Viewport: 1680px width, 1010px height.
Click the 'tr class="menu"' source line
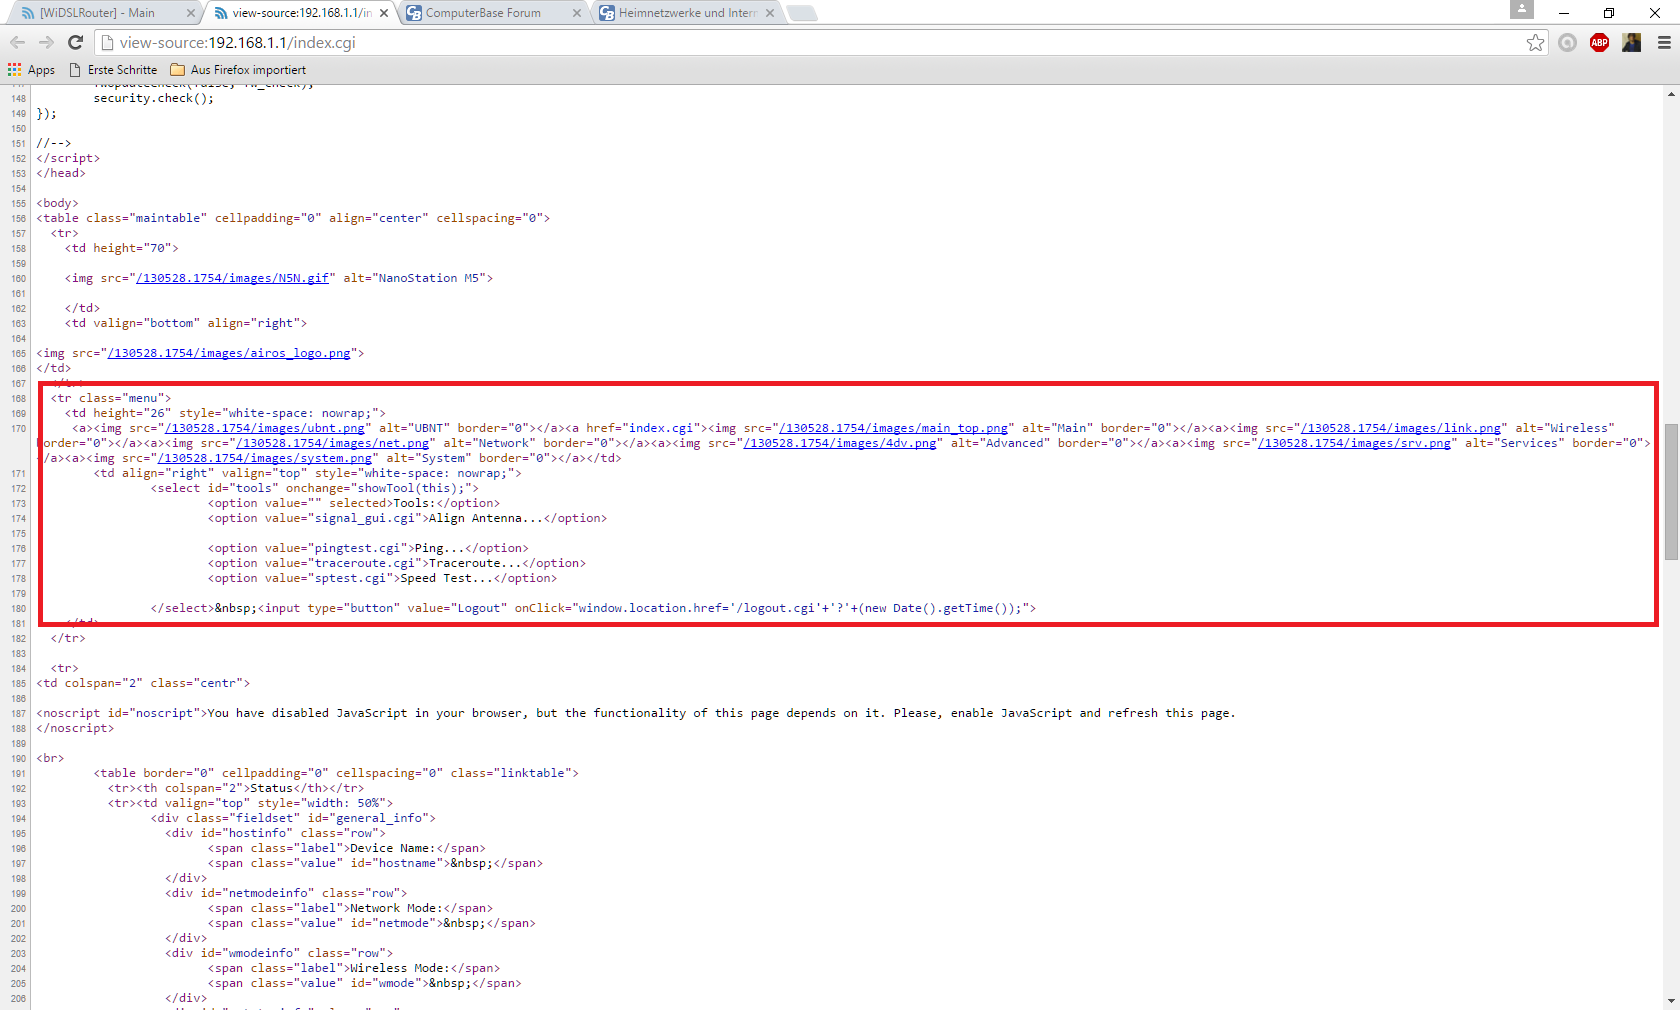pyautogui.click(x=111, y=398)
